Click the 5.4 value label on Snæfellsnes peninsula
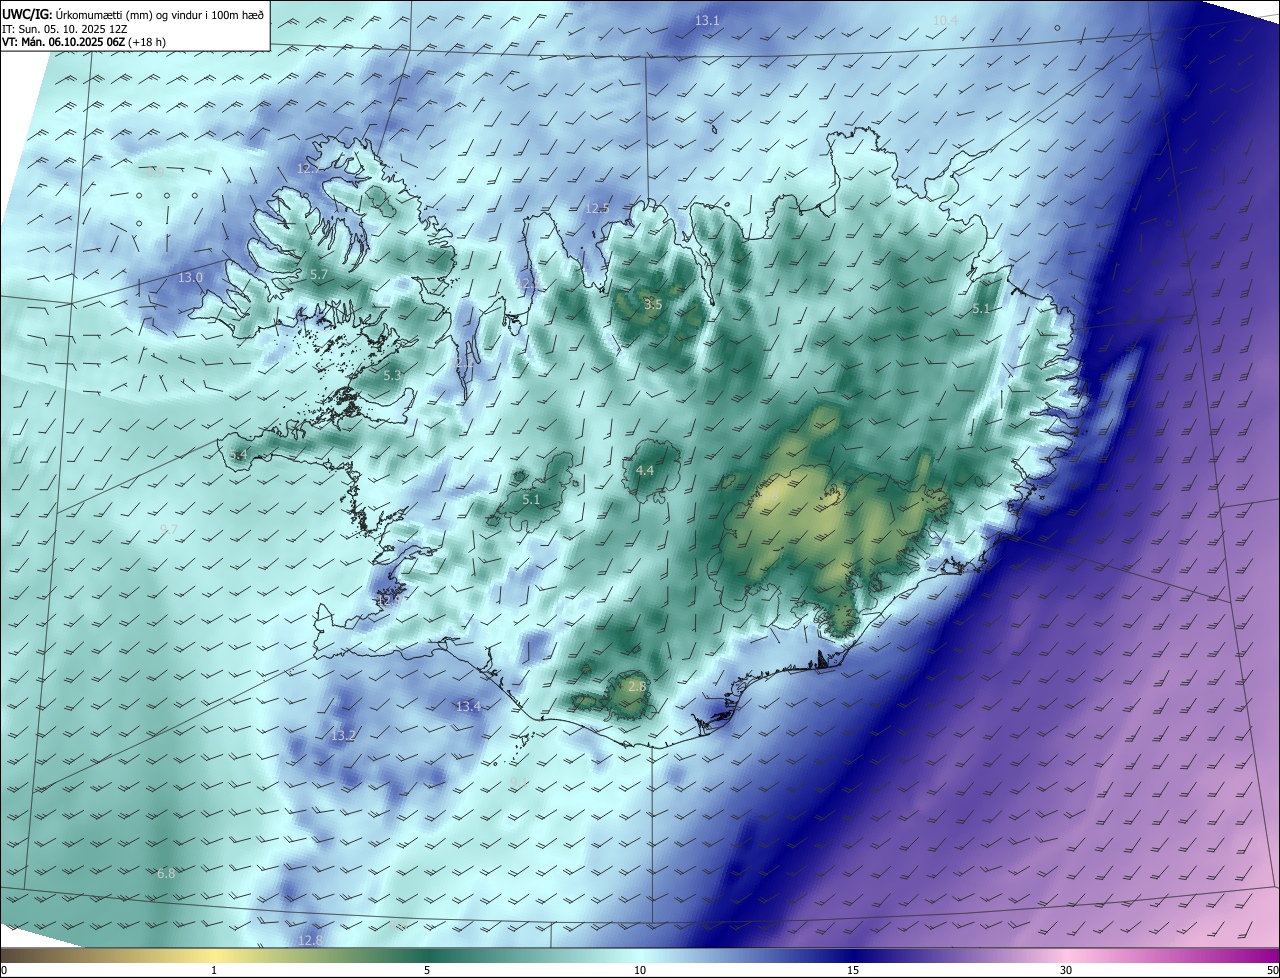Viewport: 1280px width, 978px height. tap(238, 455)
